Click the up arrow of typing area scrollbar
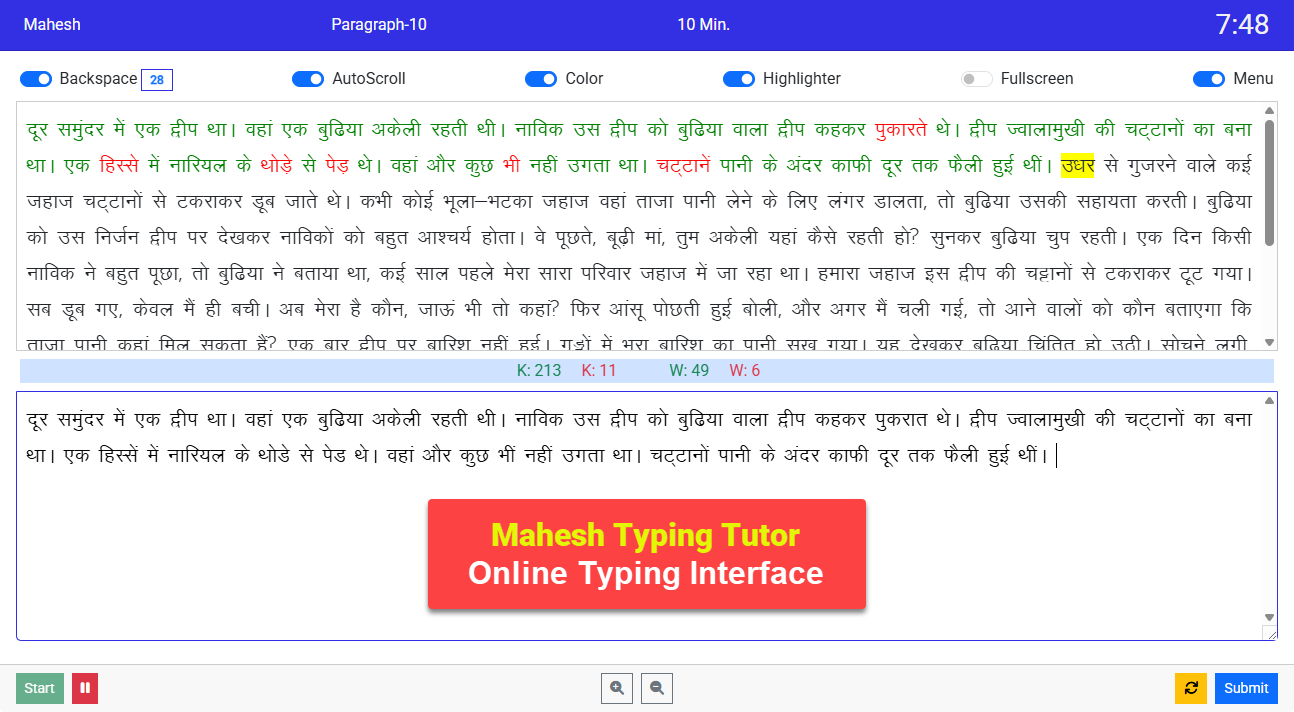1294x712 pixels. point(1270,400)
